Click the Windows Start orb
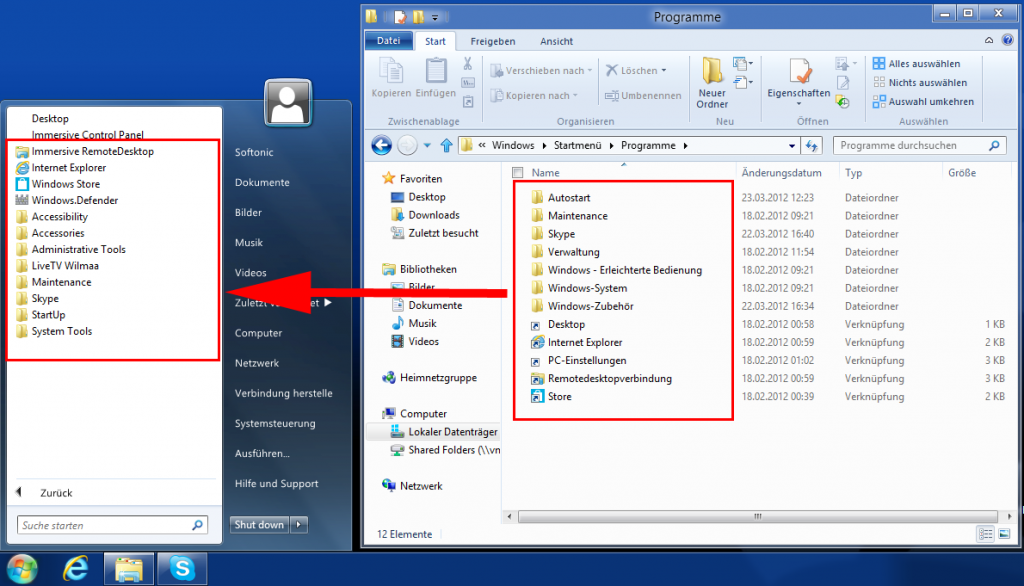This screenshot has width=1024, height=586. click(22, 569)
